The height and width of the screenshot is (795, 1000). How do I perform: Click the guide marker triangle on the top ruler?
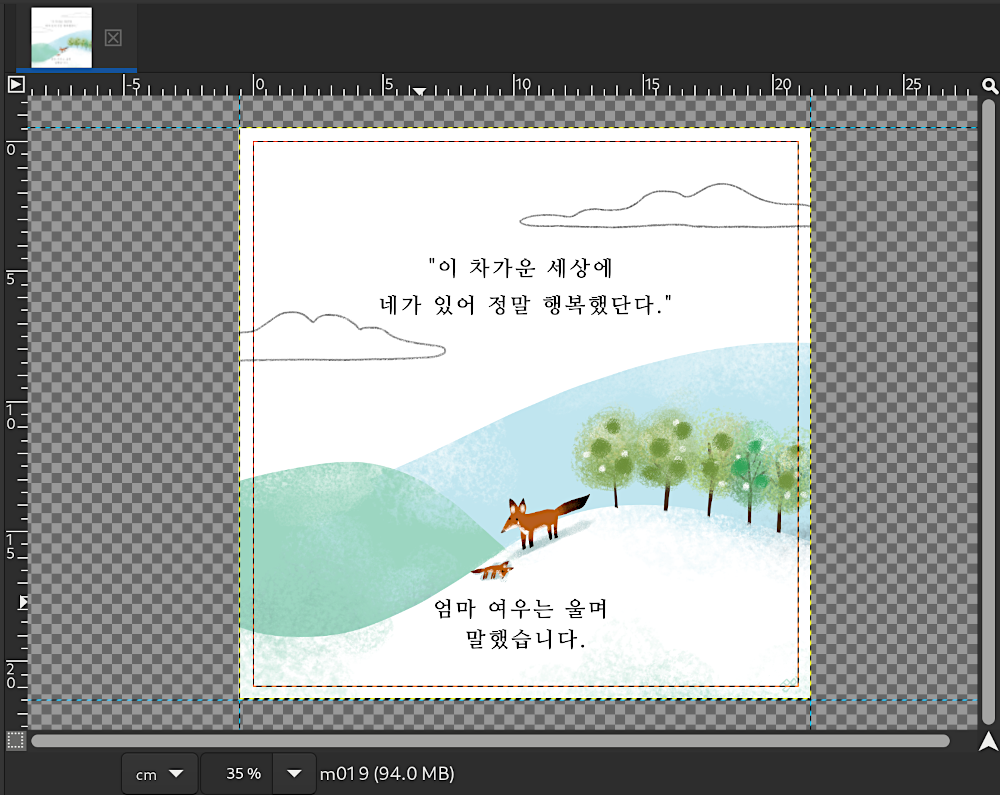[419, 91]
